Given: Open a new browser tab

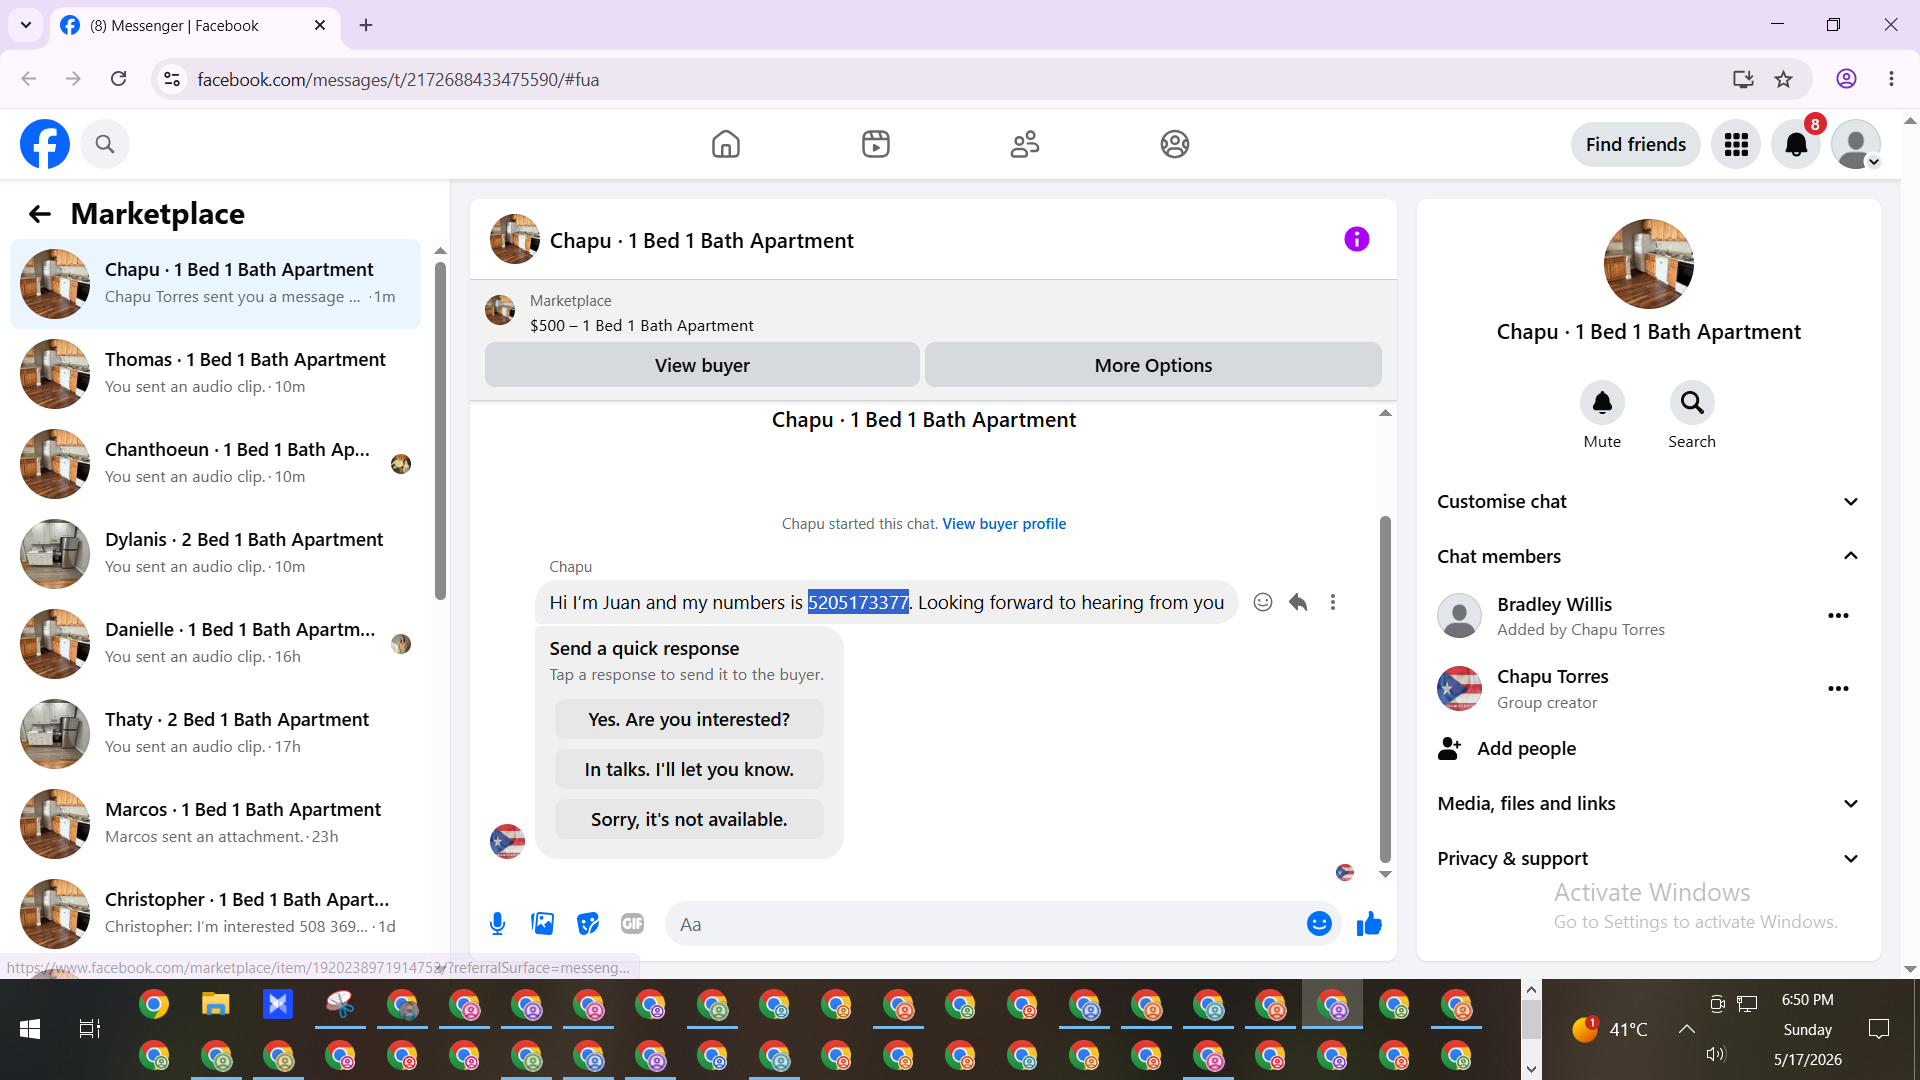Looking at the screenshot, I should (366, 25).
